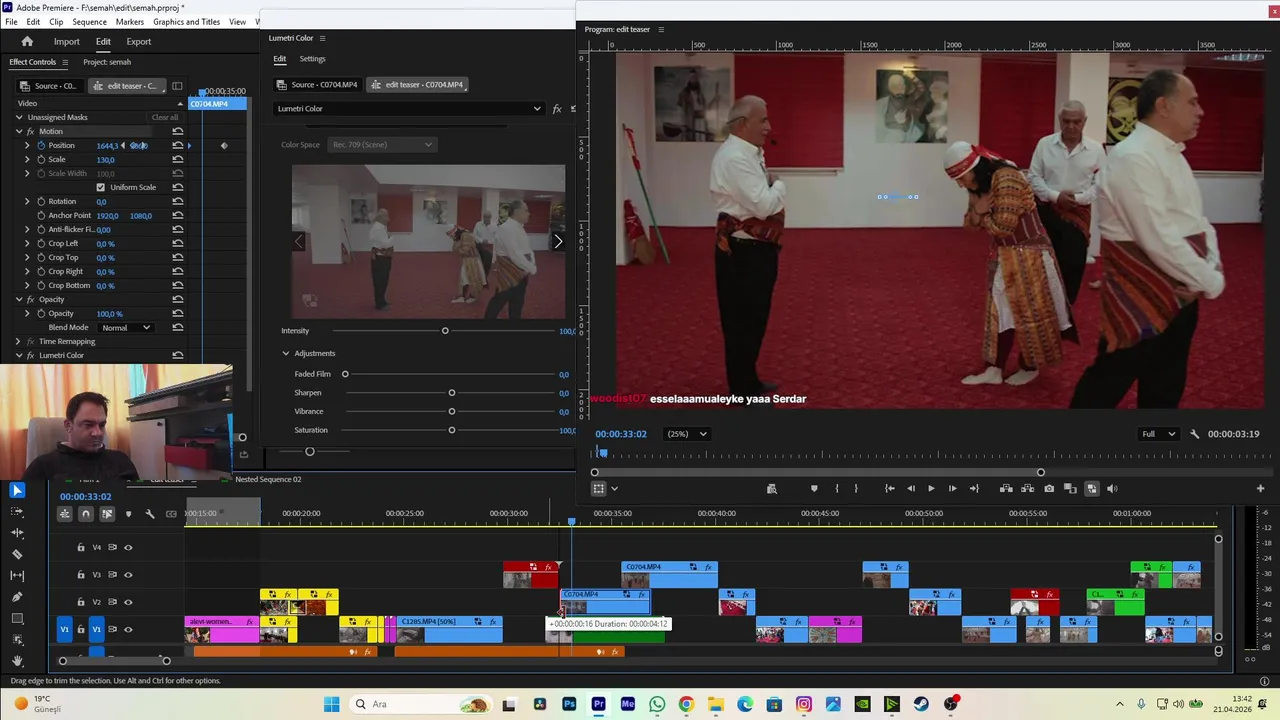Select the Hand tool
The width and height of the screenshot is (1280, 720).
click(17, 661)
